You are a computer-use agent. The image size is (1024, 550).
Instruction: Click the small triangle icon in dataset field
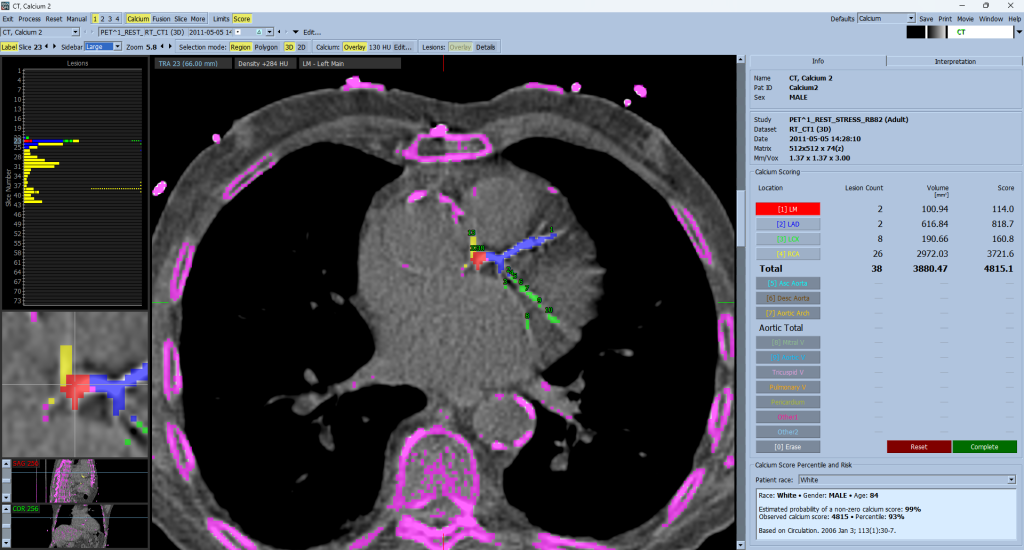point(259,32)
